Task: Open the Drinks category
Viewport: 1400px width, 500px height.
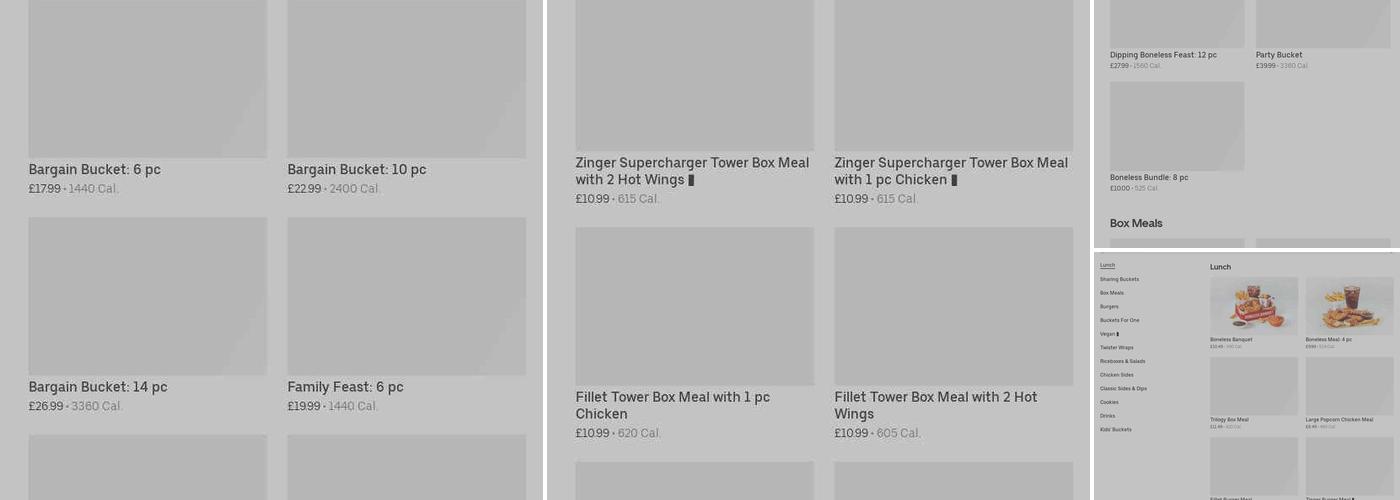Action: 1107,416
